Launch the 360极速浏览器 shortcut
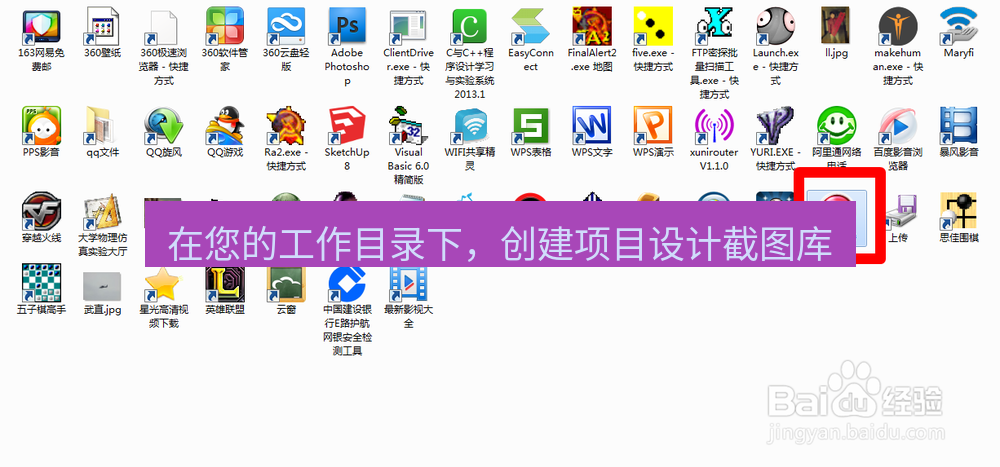1000x467 pixels. pos(164,25)
